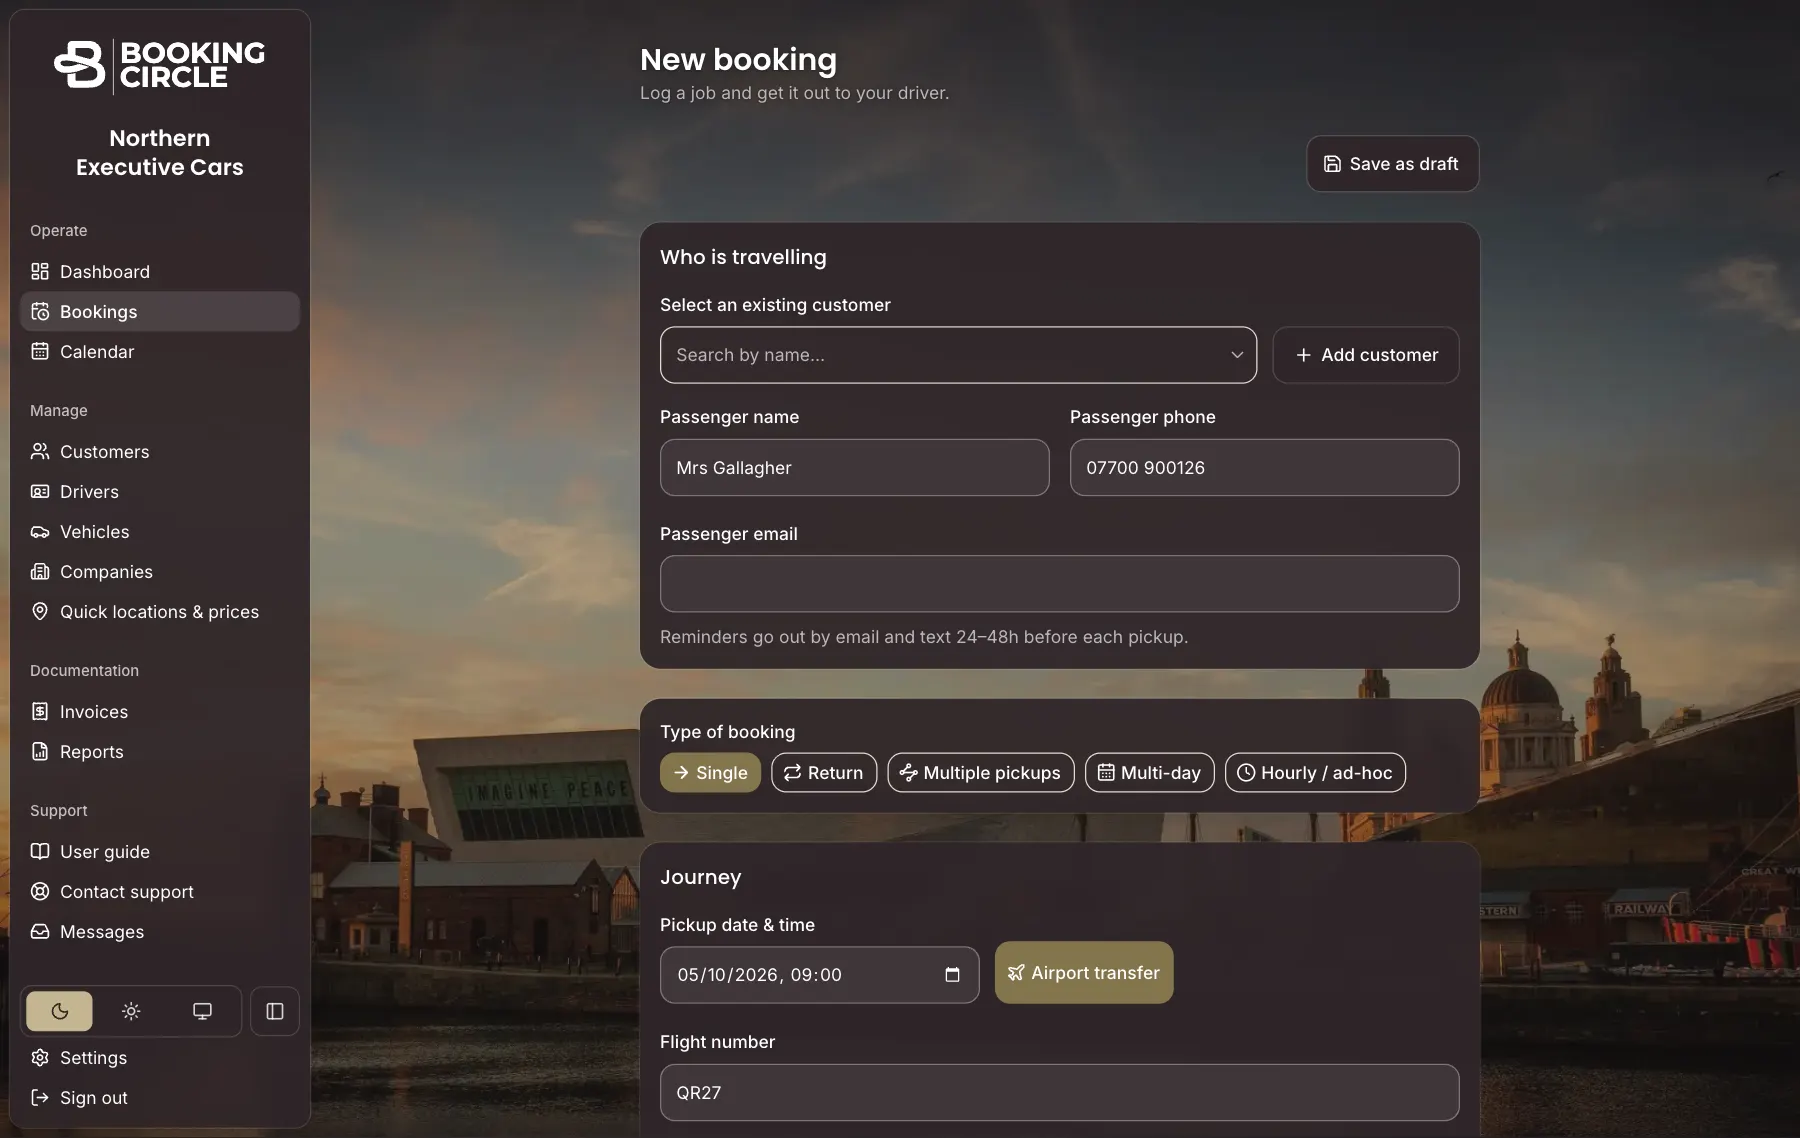Viewport: 1800px width, 1138px height.
Task: Click the Flight number field
Action: coord(1060,1093)
